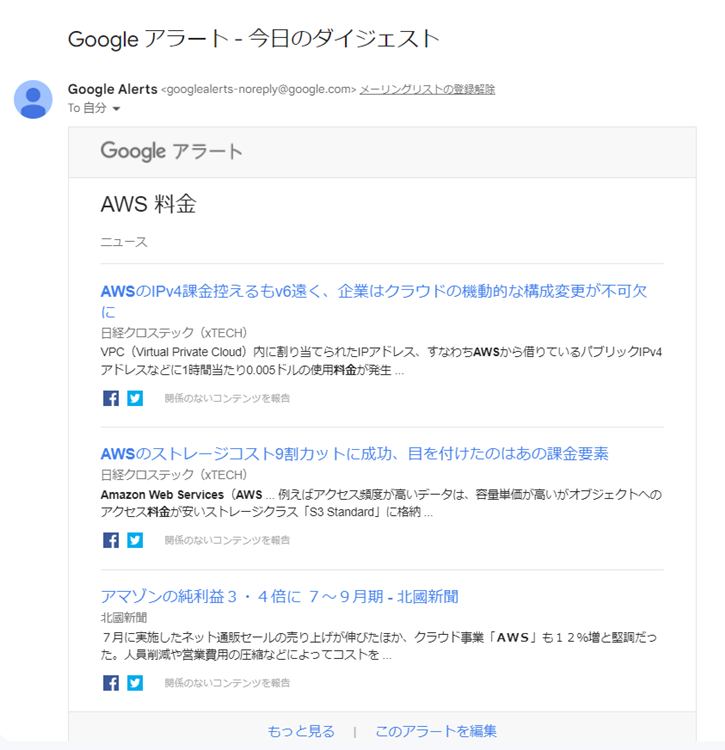Click メーリングリストの登録解除 unsubscribe link
Image resolution: width=725 pixels, height=750 pixels.
(x=427, y=89)
